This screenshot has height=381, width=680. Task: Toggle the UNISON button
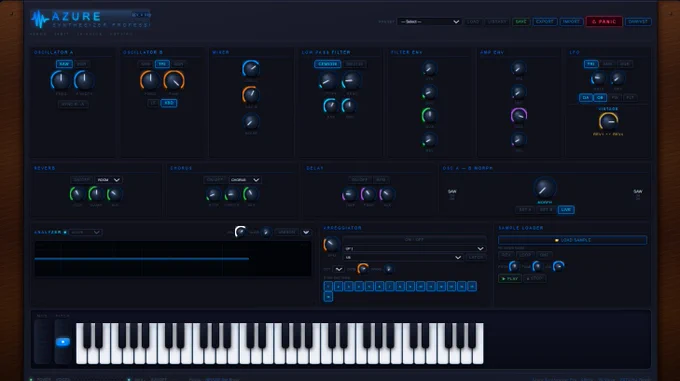(x=286, y=232)
